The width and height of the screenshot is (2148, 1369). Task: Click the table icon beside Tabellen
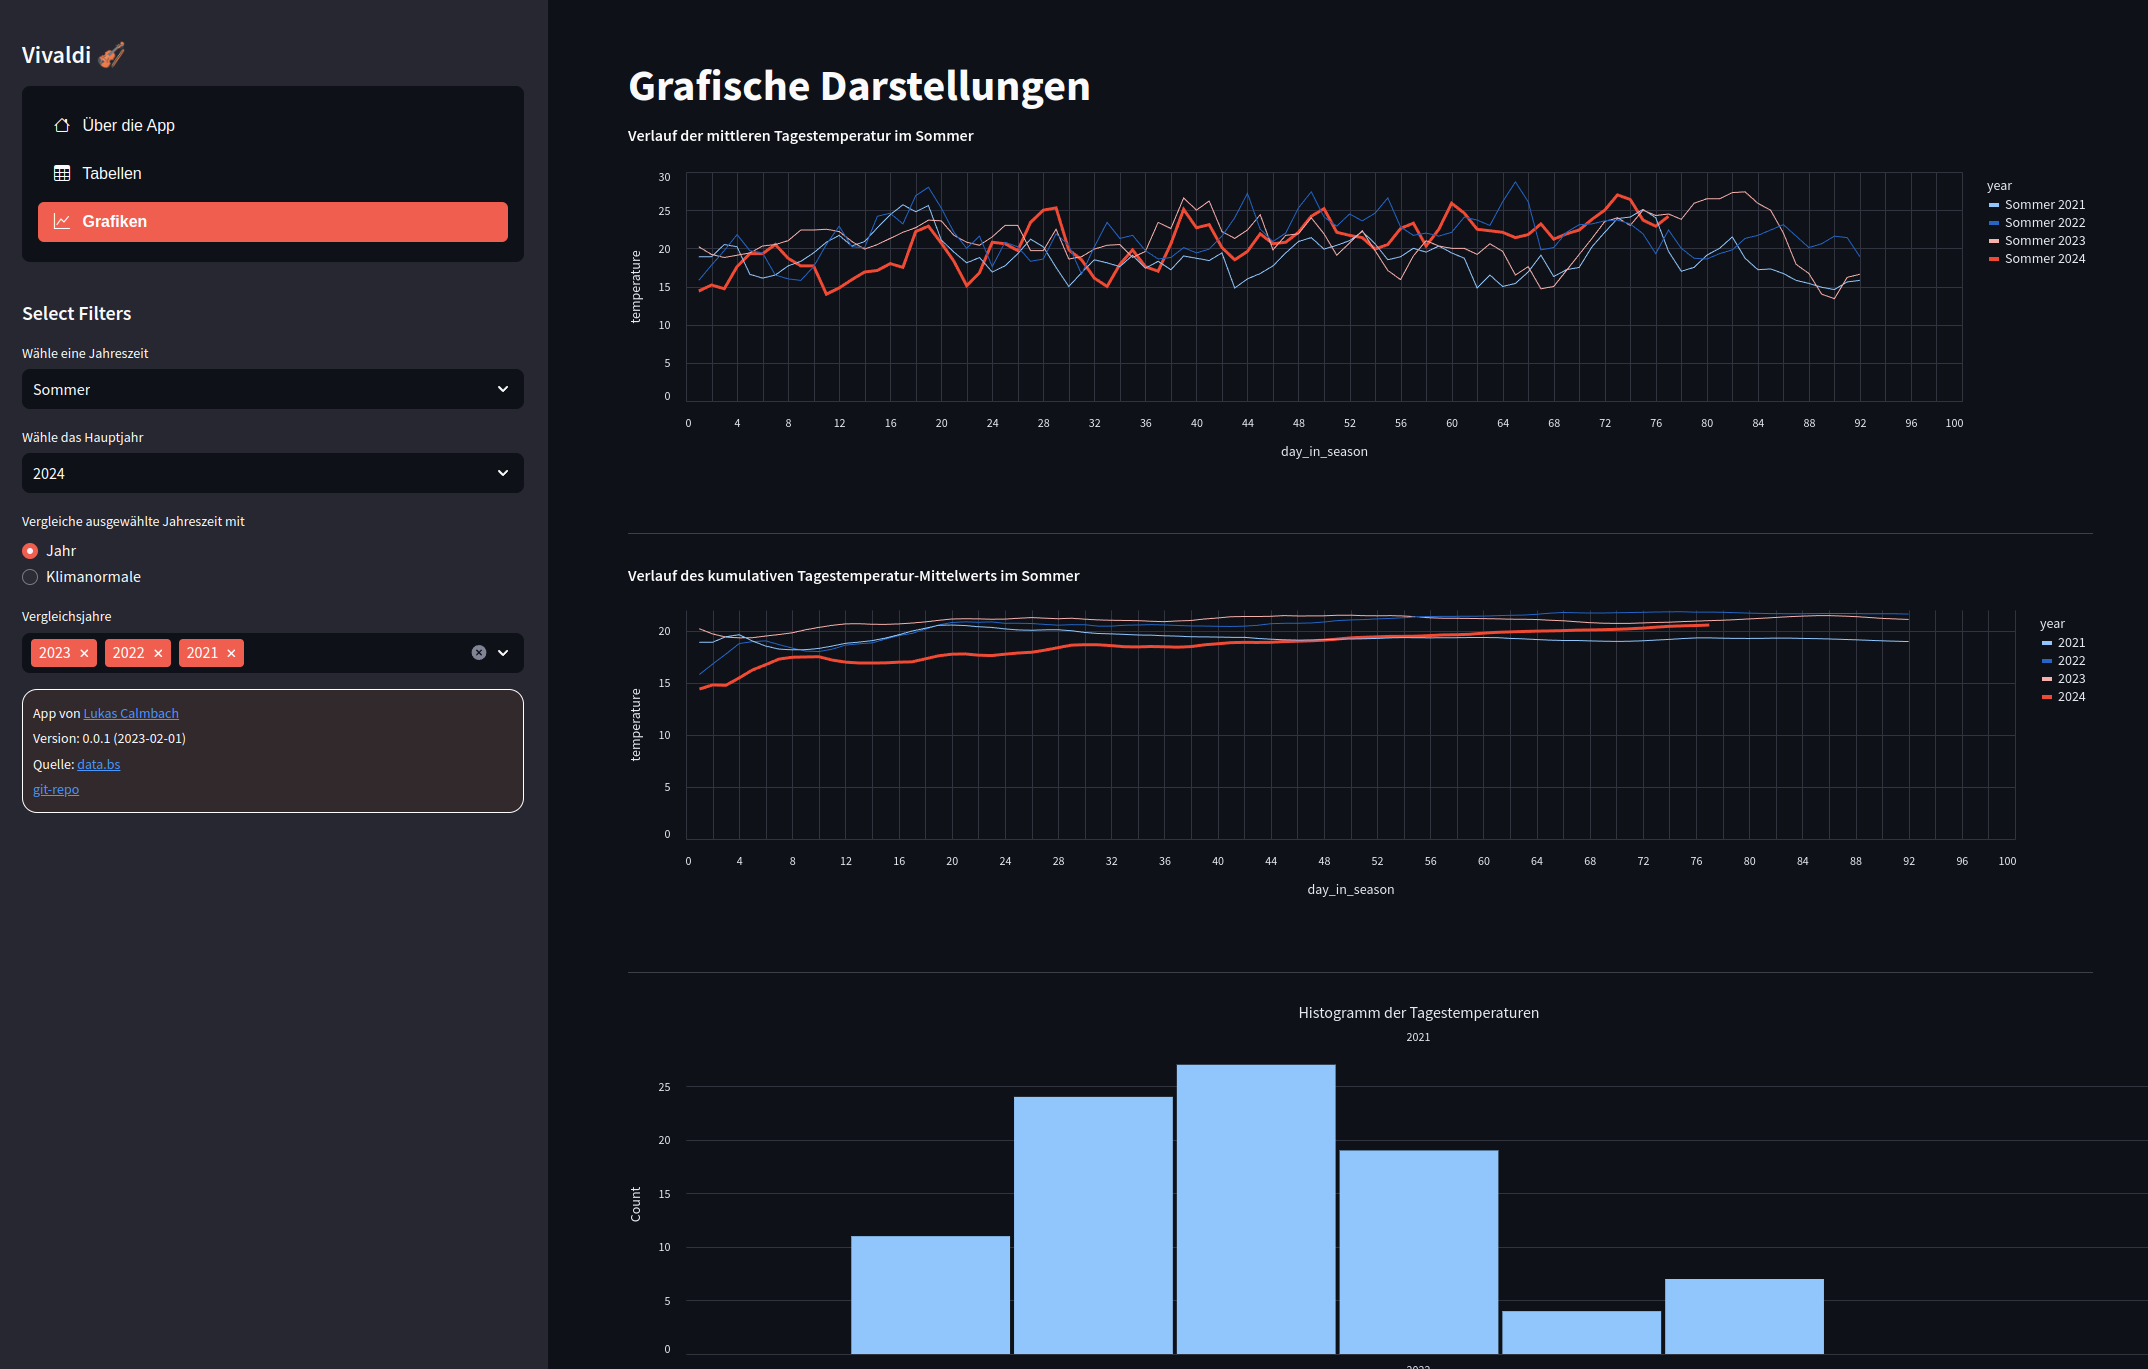tap(62, 173)
